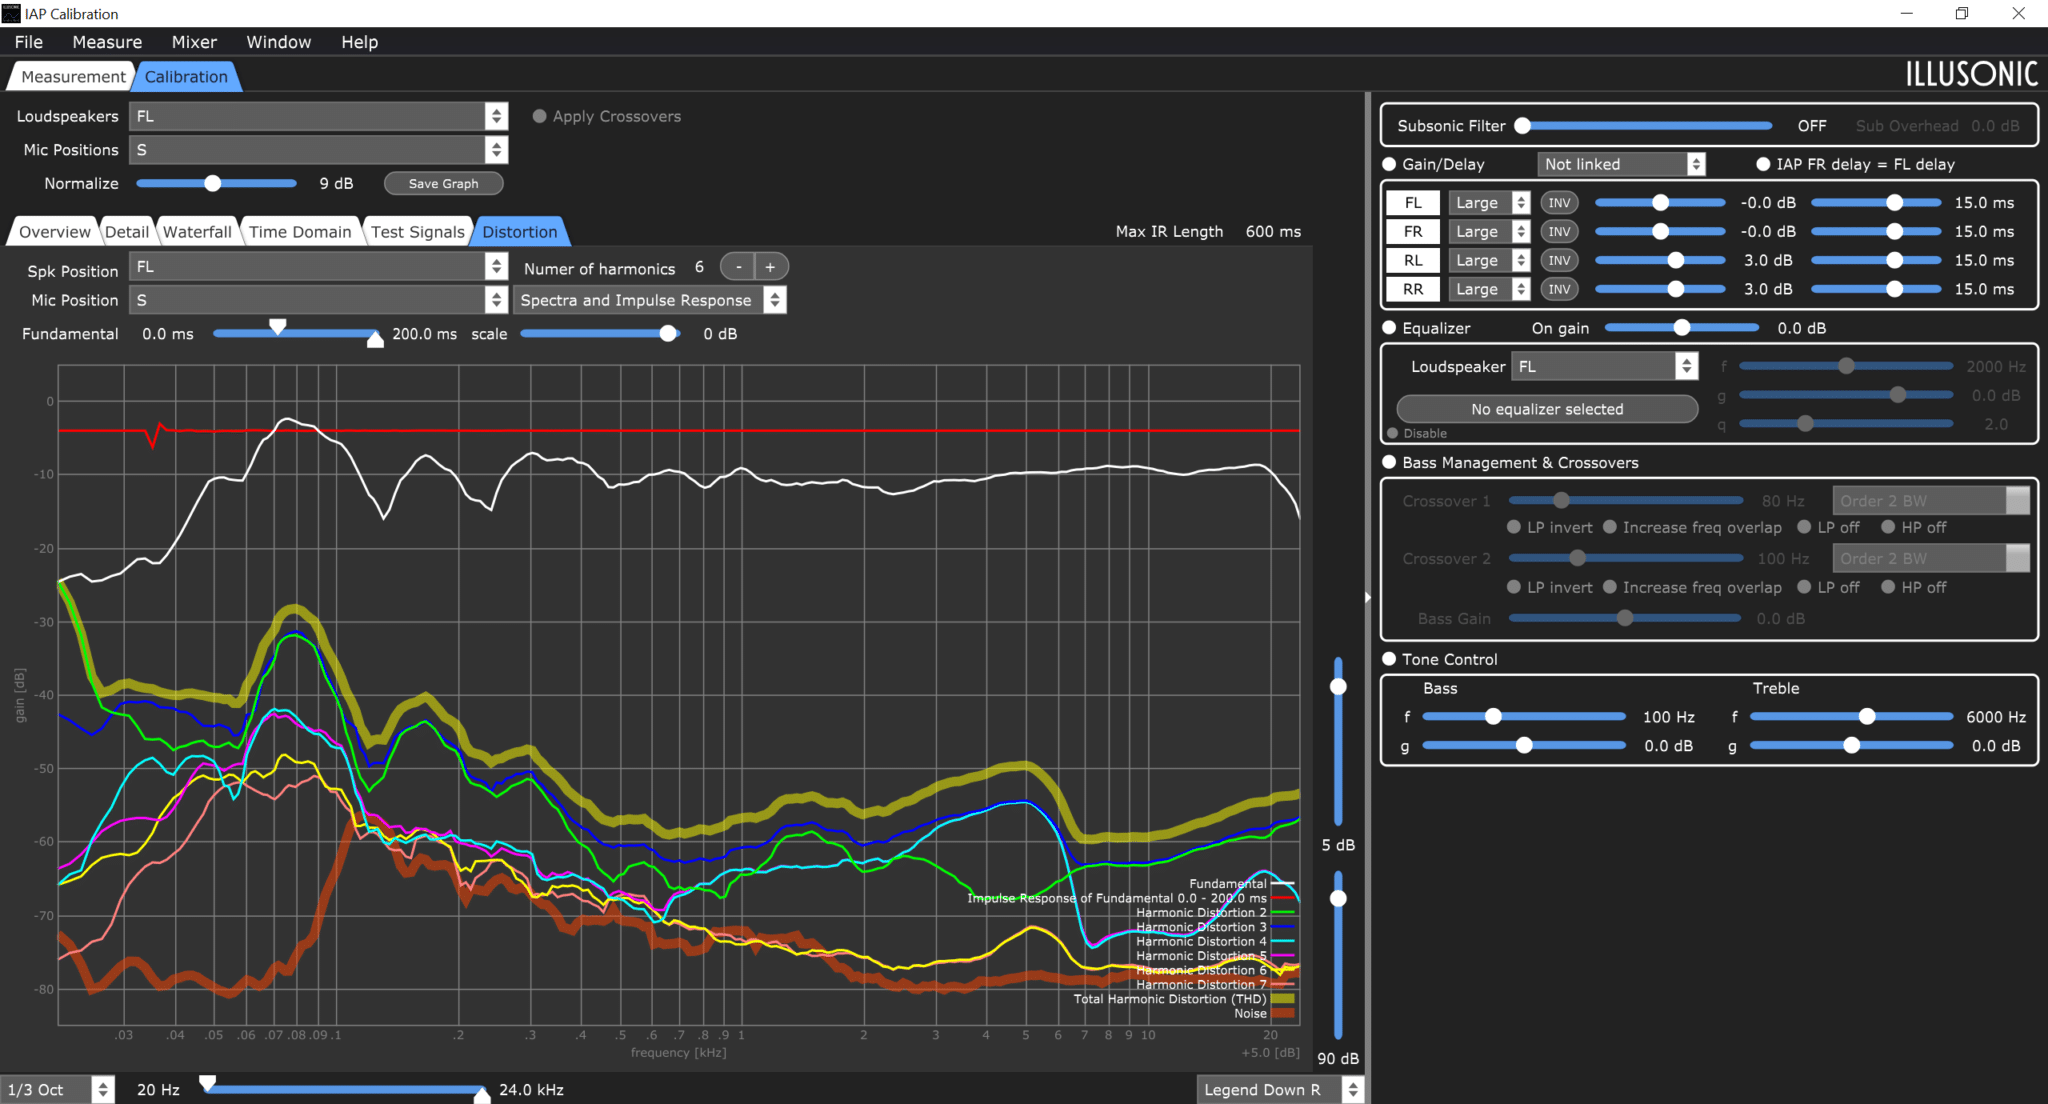
Task: Click the 5 dB vertical slider handle
Action: (x=1338, y=687)
